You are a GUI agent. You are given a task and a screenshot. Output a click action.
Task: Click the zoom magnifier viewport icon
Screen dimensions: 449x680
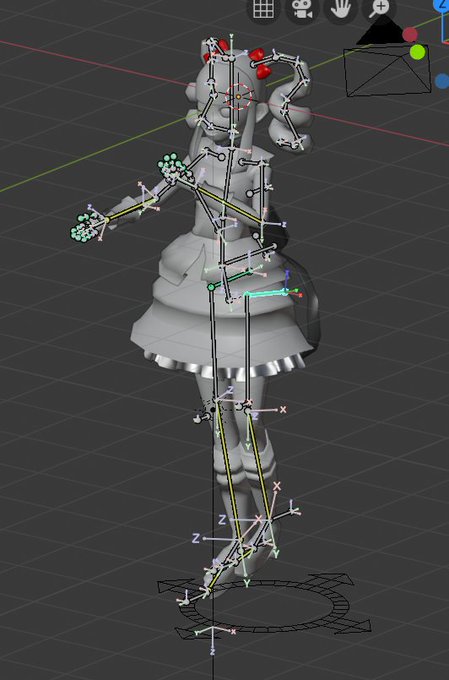pyautogui.click(x=378, y=9)
